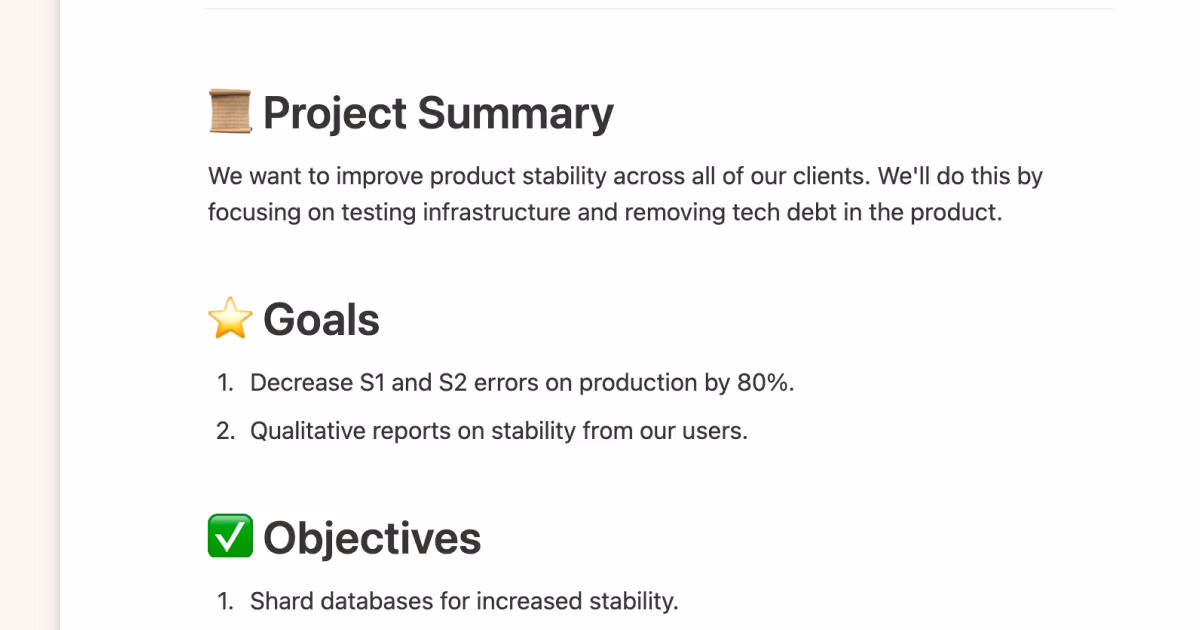Click the paragraph line starting "We want to improve"
The width and height of the screenshot is (1200, 630).
pyautogui.click(x=625, y=177)
